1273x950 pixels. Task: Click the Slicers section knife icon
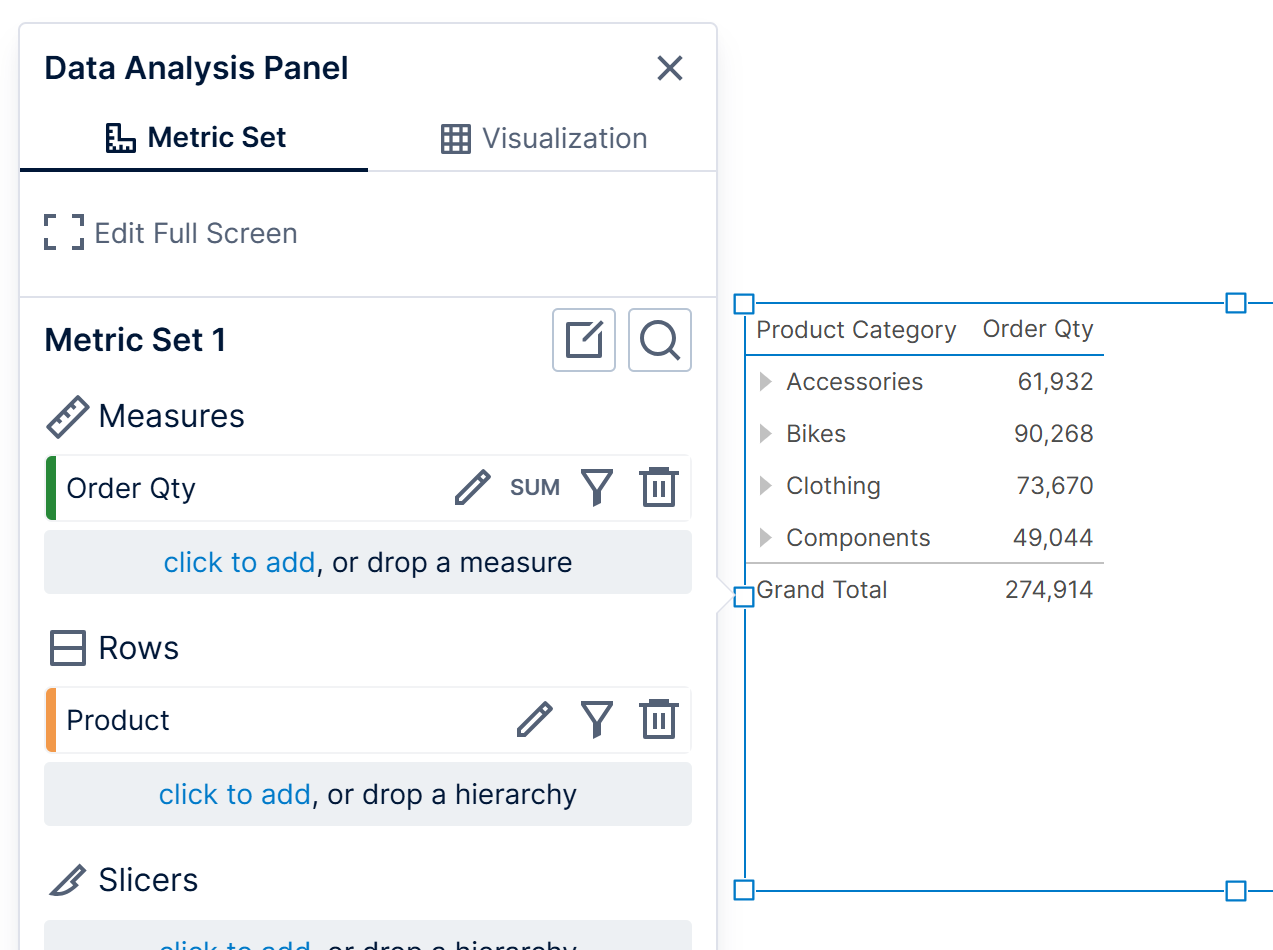(x=68, y=880)
